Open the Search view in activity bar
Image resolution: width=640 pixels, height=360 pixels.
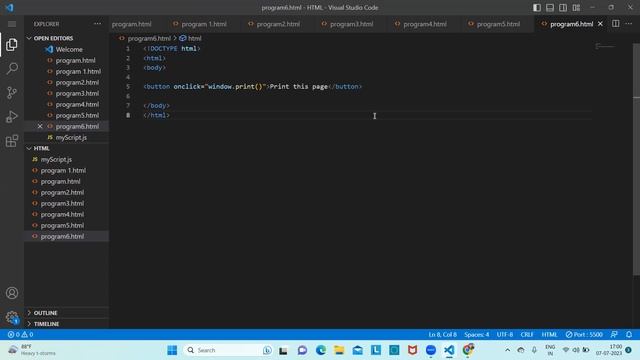point(12,68)
